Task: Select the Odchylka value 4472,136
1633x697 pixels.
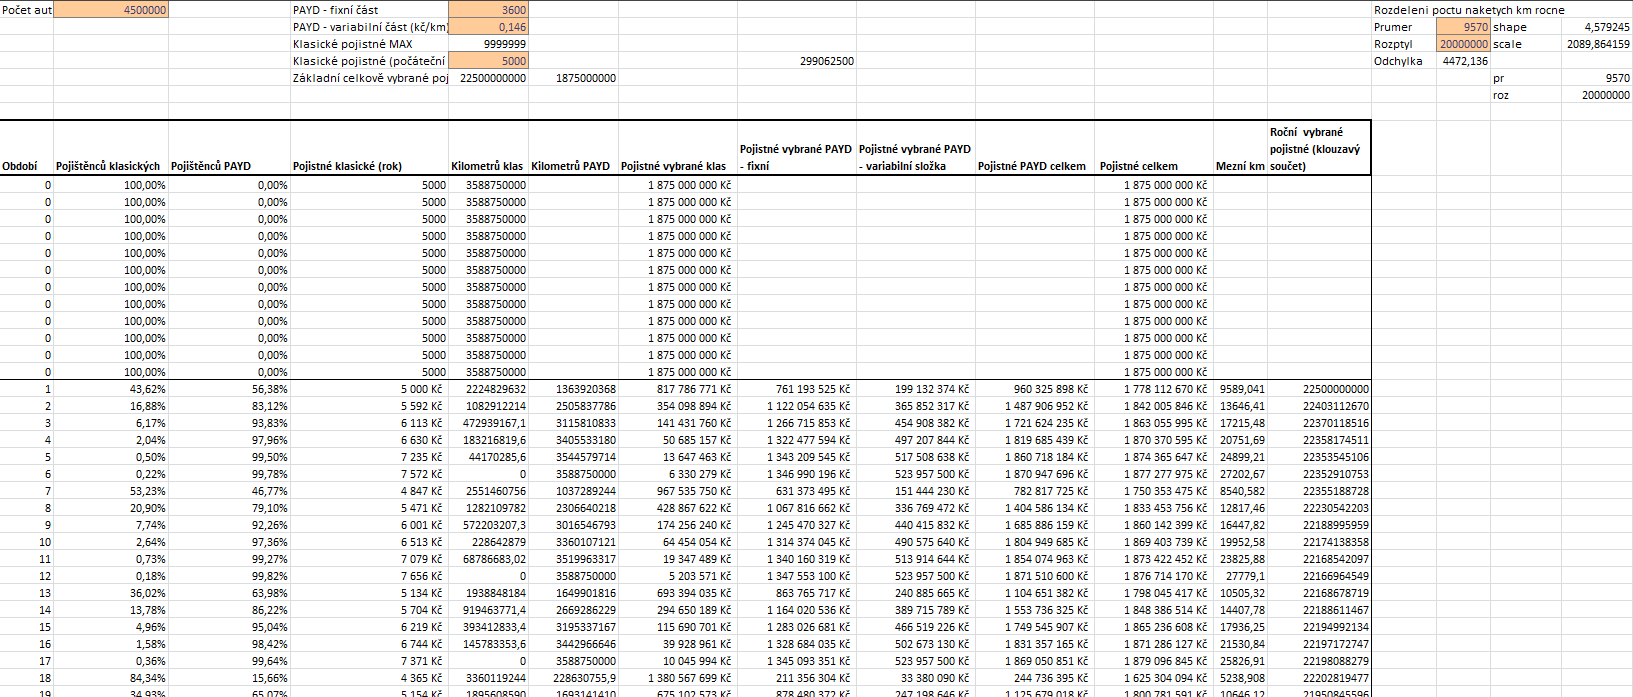Action: pyautogui.click(x=1465, y=61)
